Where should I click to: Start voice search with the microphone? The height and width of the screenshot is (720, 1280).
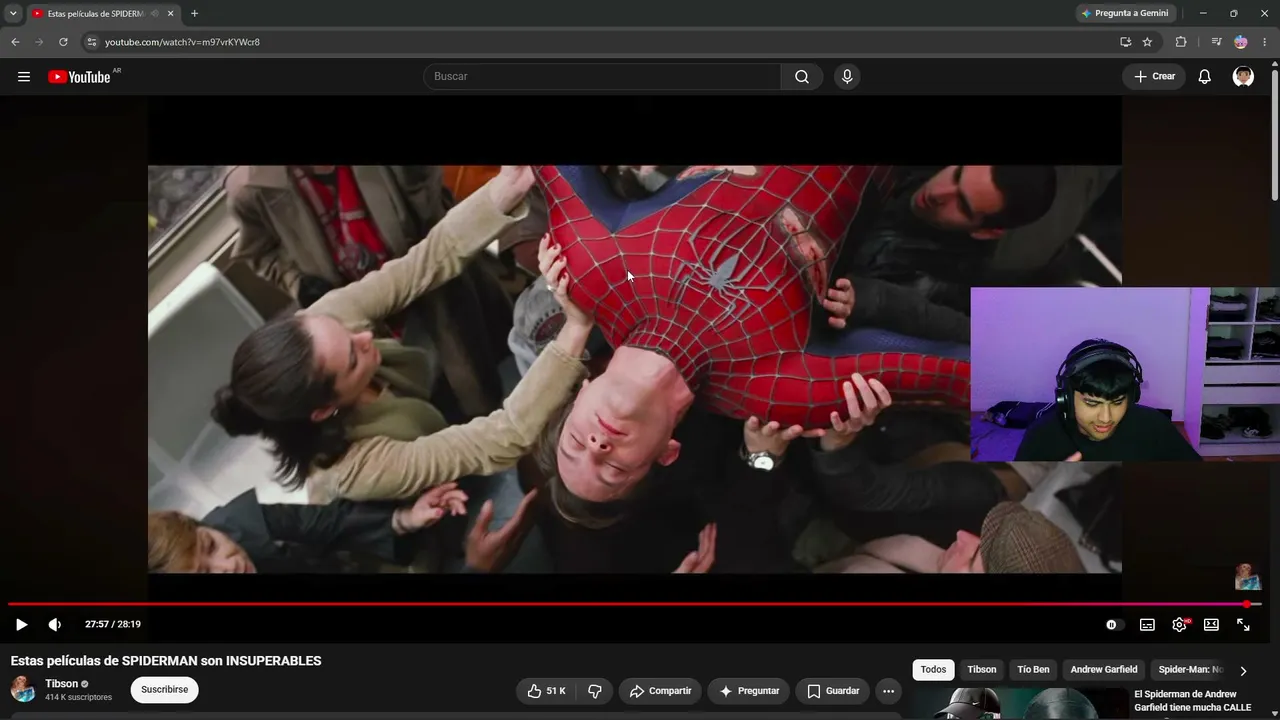coord(847,77)
